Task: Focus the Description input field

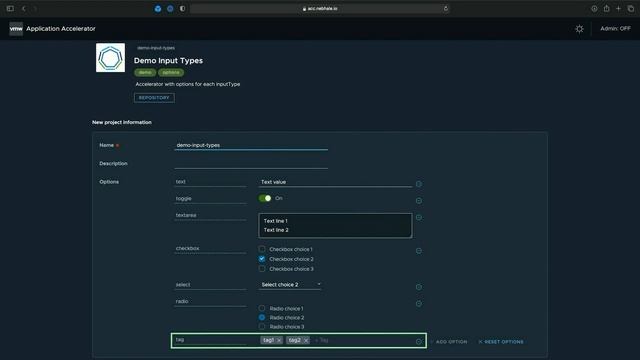Action: pos(251,164)
